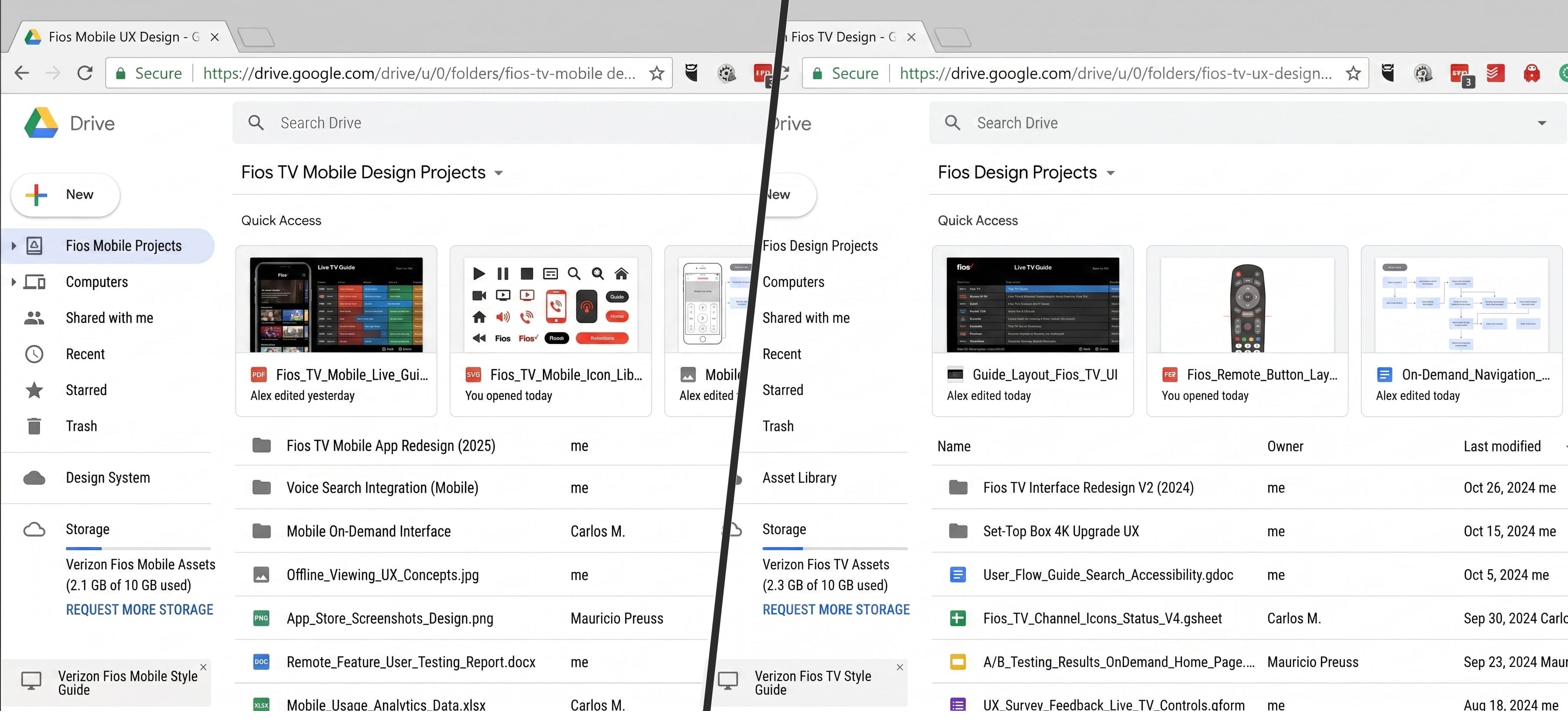Open Design System cloud in the left sidebar
This screenshot has width=1568, height=728.
(x=108, y=478)
